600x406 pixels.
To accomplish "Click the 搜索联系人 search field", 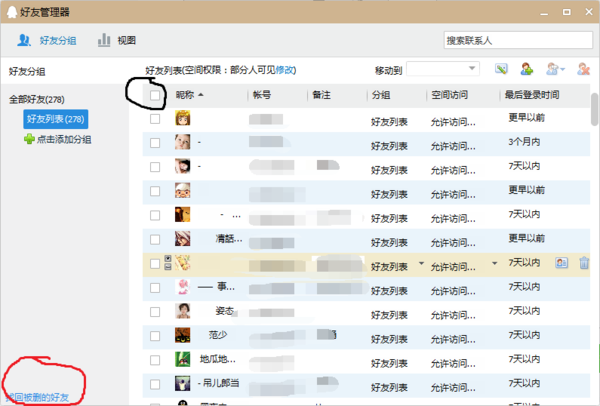I will pos(518,40).
